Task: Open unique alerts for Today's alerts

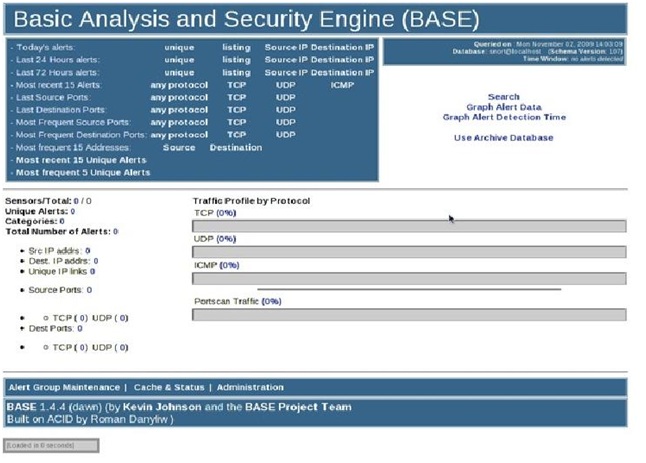Action: pos(179,47)
